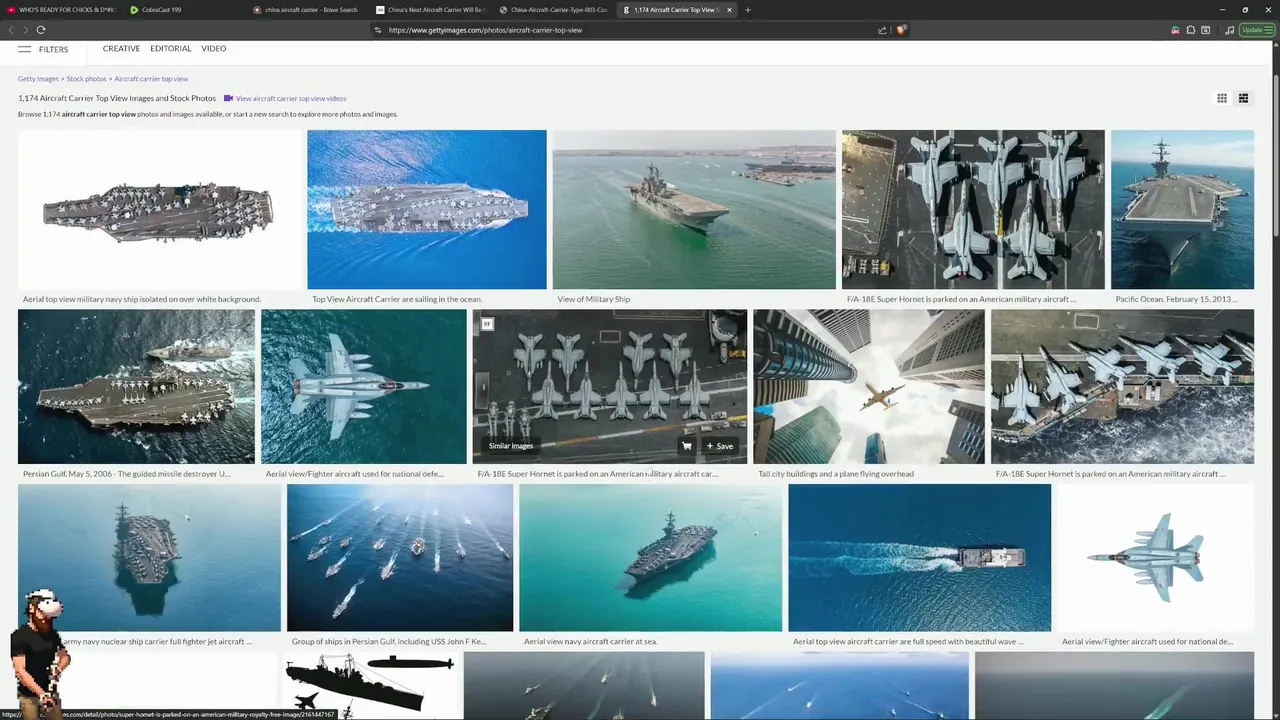Viewport: 1280px width, 720px height.
Task: Go forward using the browser forward arrow
Action: coord(25,30)
